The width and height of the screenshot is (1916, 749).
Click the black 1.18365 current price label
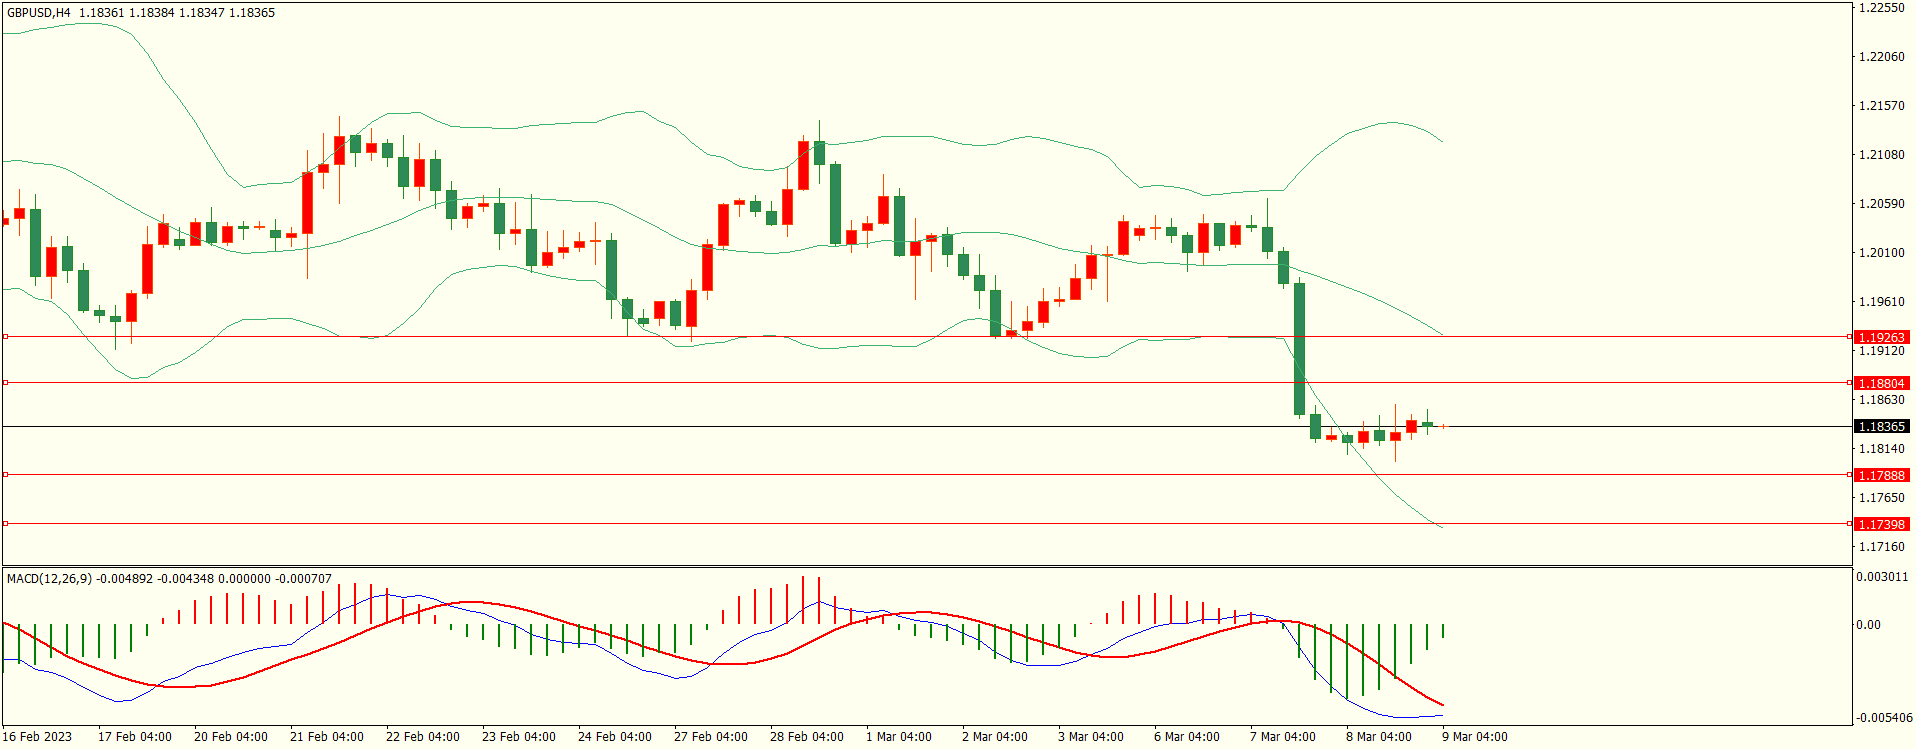1881,426
